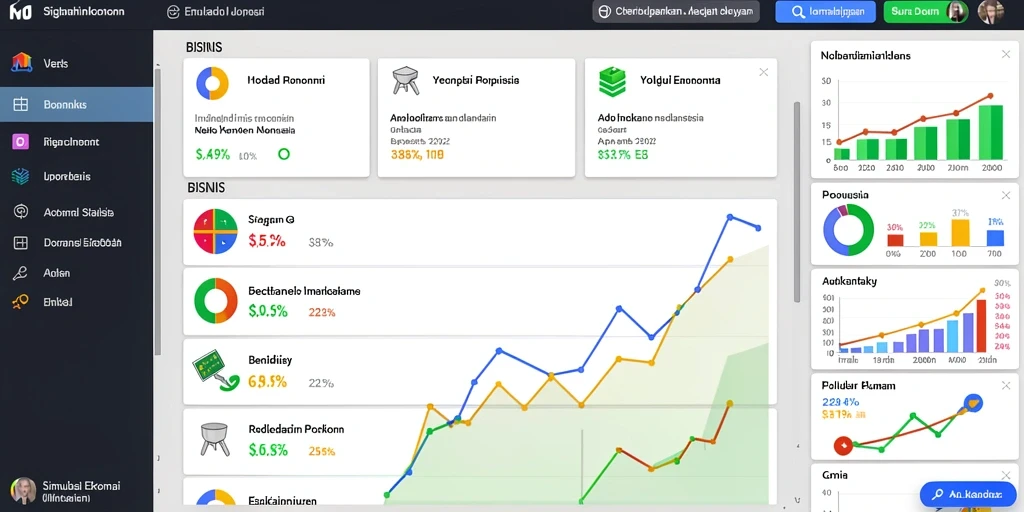The width and height of the screenshot is (1024, 512).
Task: Click the colorful Verts sidebar icon
Action: pyautogui.click(x=22, y=63)
